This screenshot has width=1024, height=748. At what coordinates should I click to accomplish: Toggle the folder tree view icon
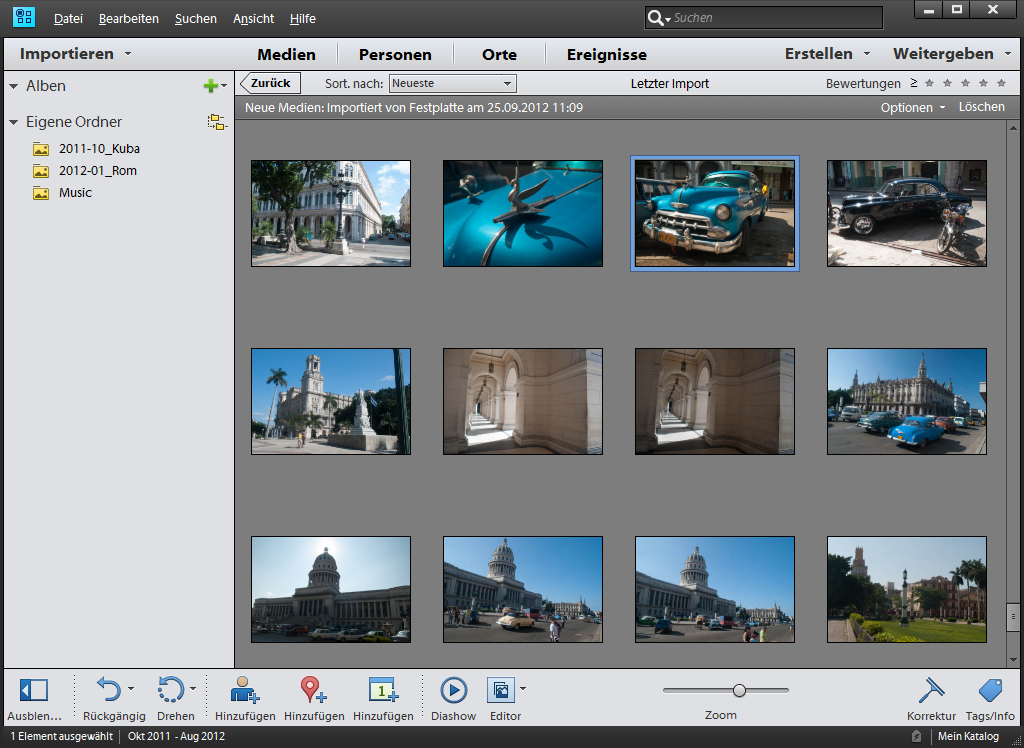point(216,122)
